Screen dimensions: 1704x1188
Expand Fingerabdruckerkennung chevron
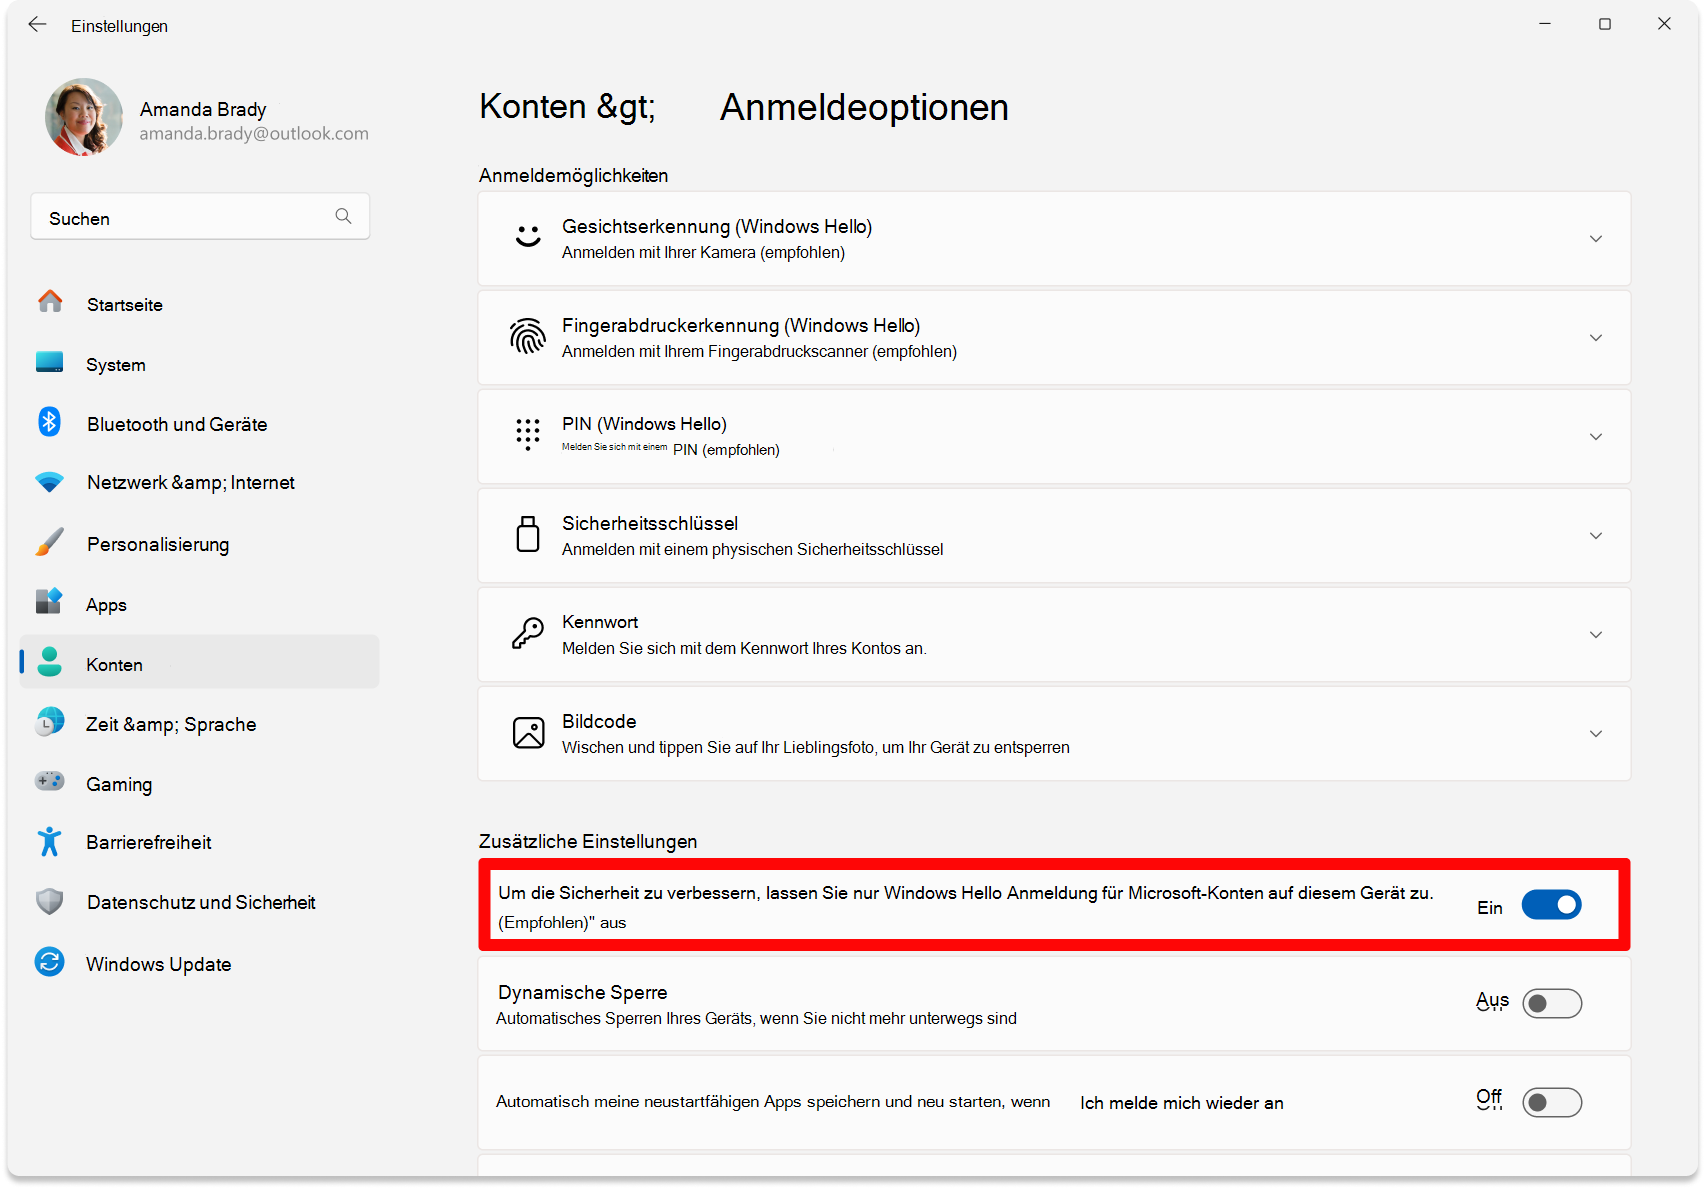click(x=1596, y=338)
